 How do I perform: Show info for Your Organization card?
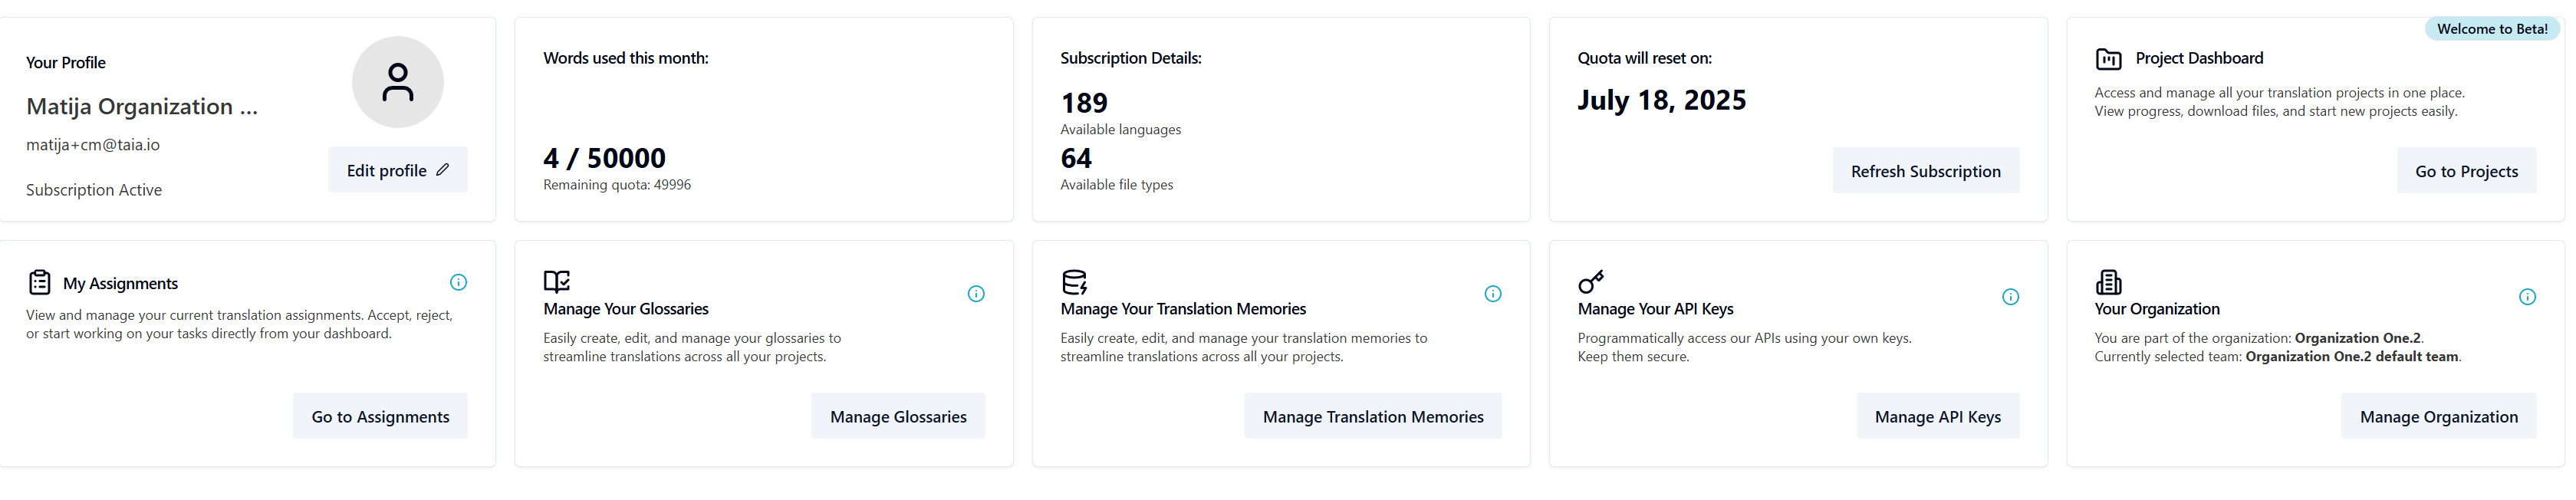2527,297
